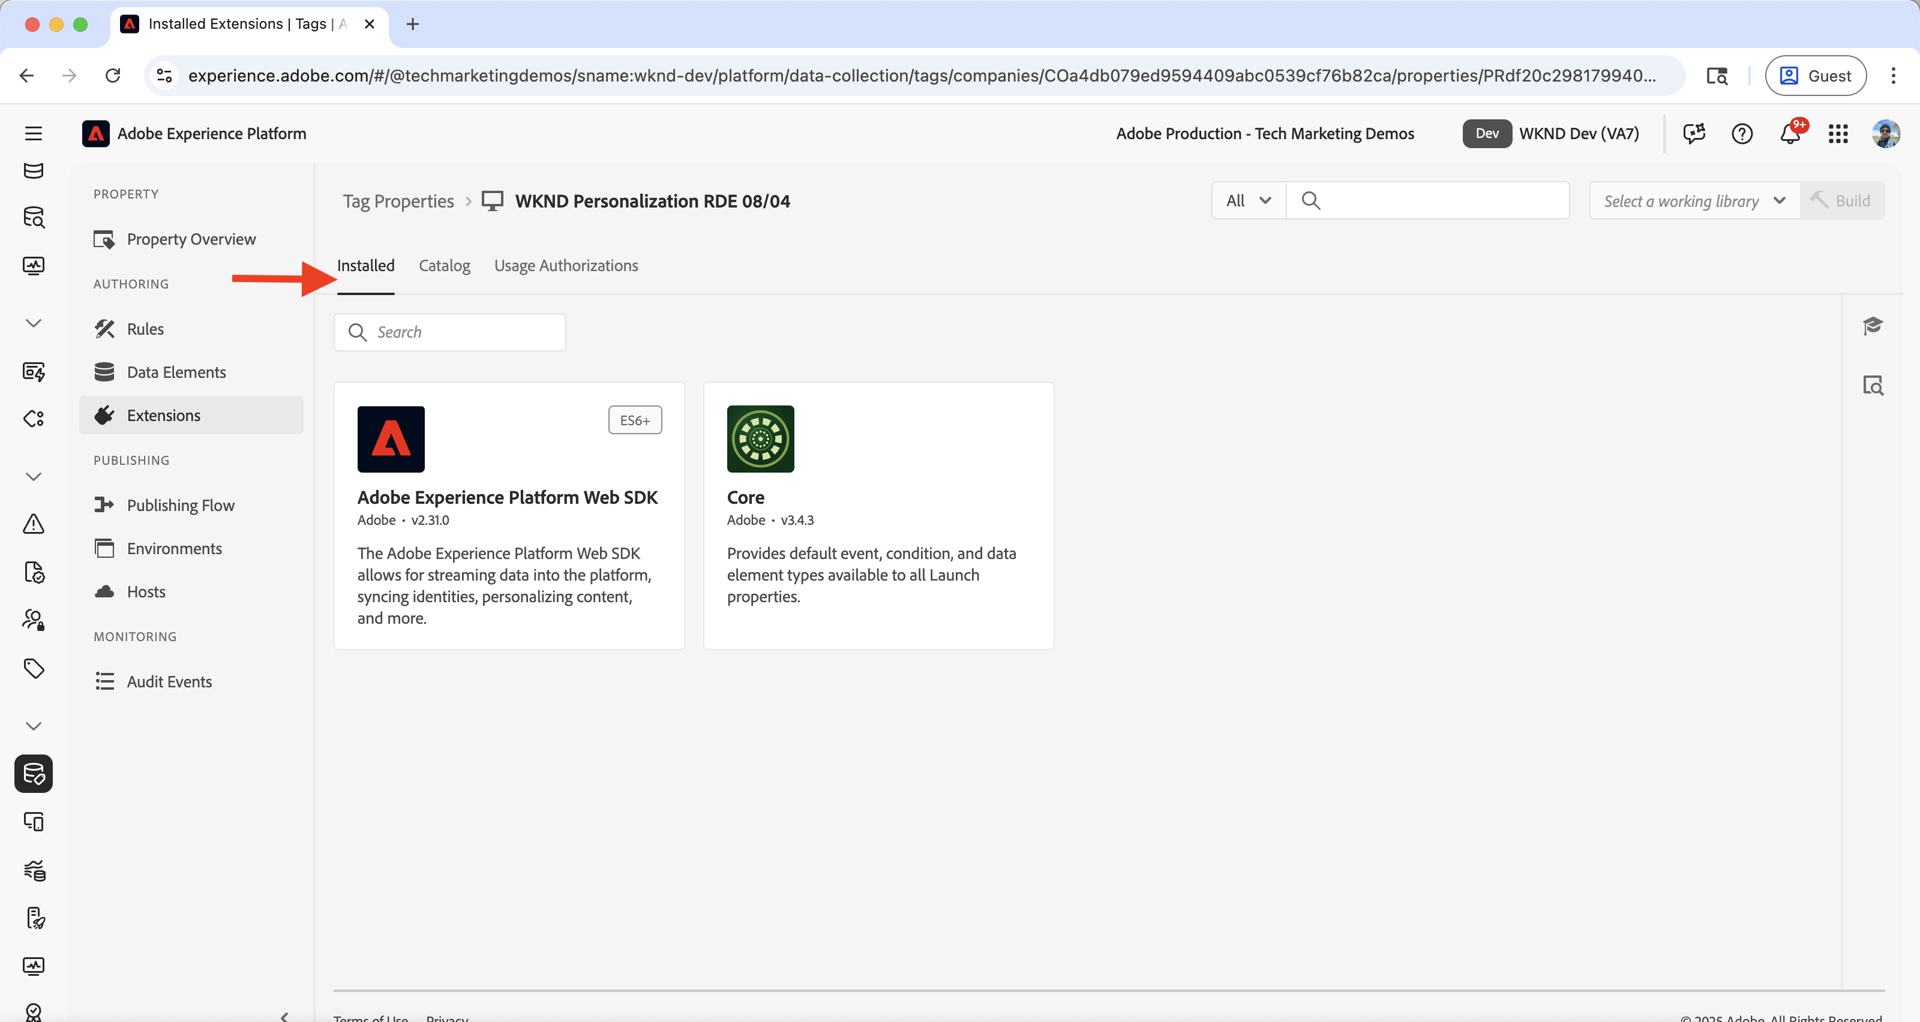The image size is (1920, 1022).
Task: Click the Adobe Experience Platform logo
Action: coord(96,133)
